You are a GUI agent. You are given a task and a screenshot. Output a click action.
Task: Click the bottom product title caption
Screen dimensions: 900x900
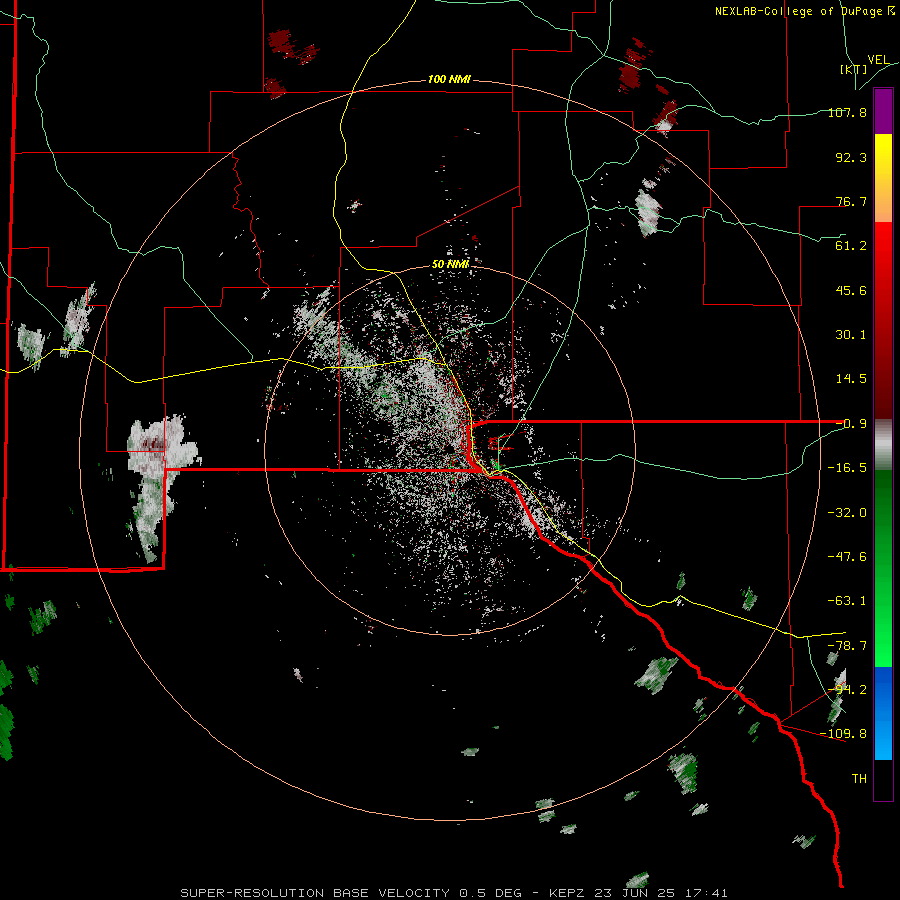click(x=454, y=893)
